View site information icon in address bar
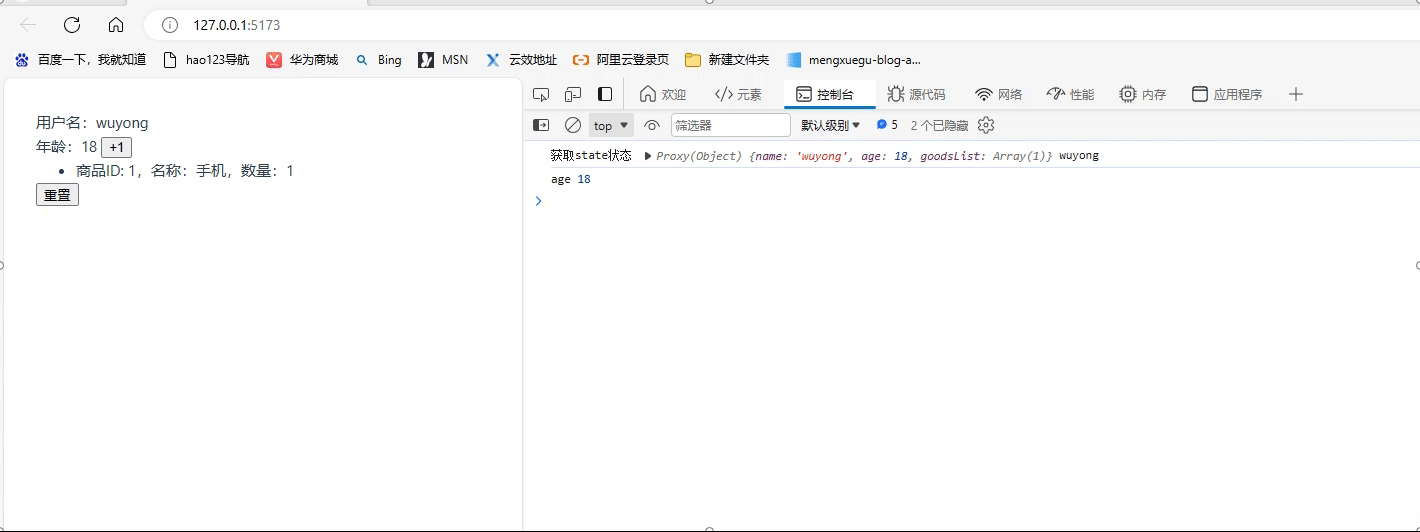 (x=170, y=25)
